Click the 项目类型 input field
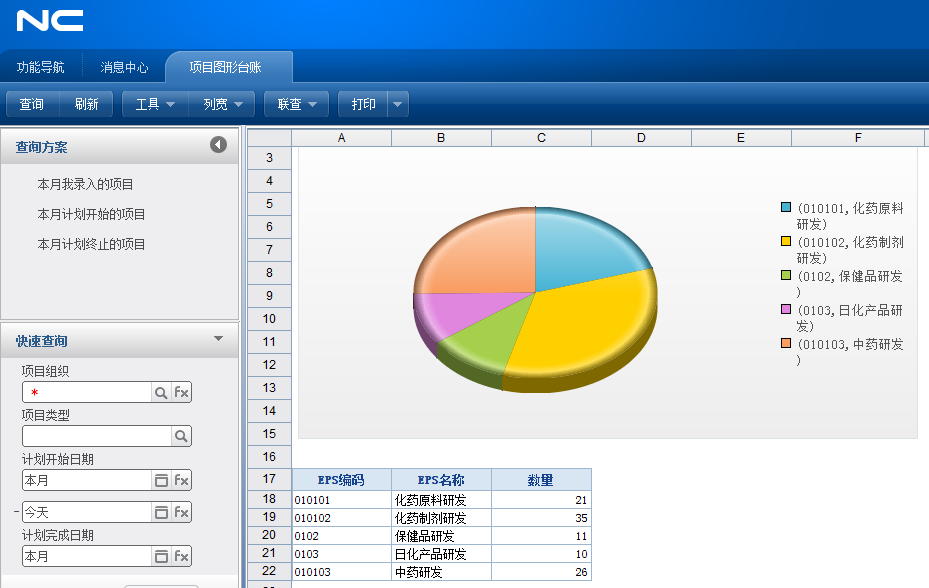The height and width of the screenshot is (588, 929). point(96,437)
